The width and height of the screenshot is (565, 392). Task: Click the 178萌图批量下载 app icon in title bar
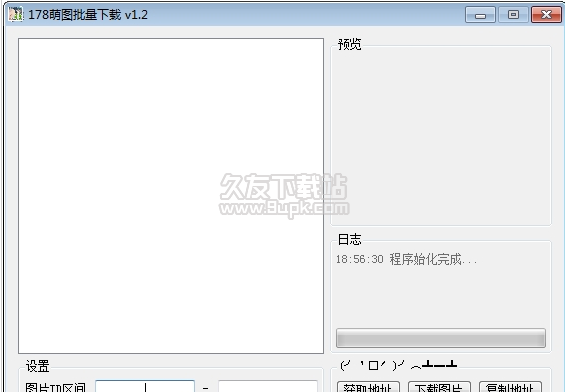click(x=16, y=14)
